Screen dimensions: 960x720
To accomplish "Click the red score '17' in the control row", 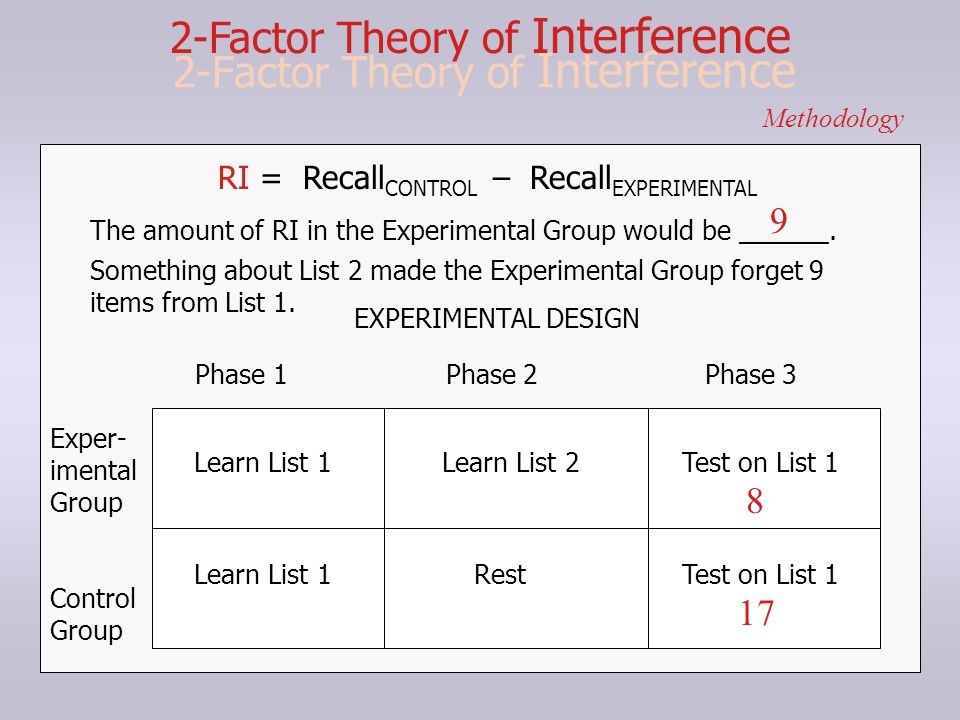I will coord(757,613).
